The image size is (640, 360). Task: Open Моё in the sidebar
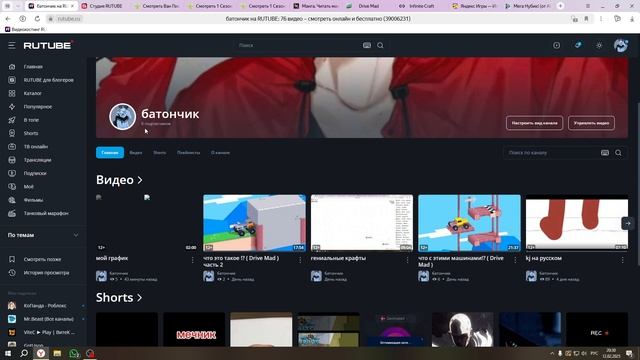[29, 187]
